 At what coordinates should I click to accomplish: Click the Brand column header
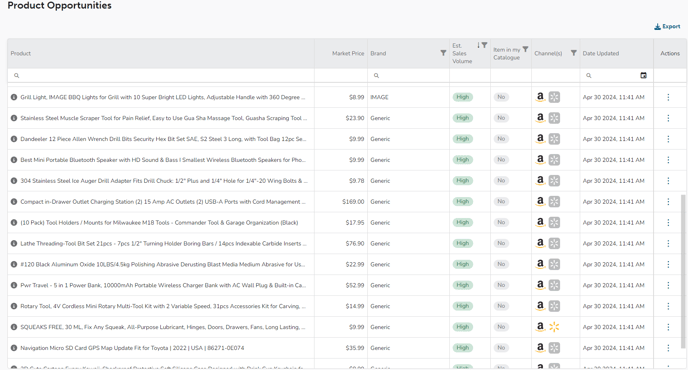[x=378, y=54]
